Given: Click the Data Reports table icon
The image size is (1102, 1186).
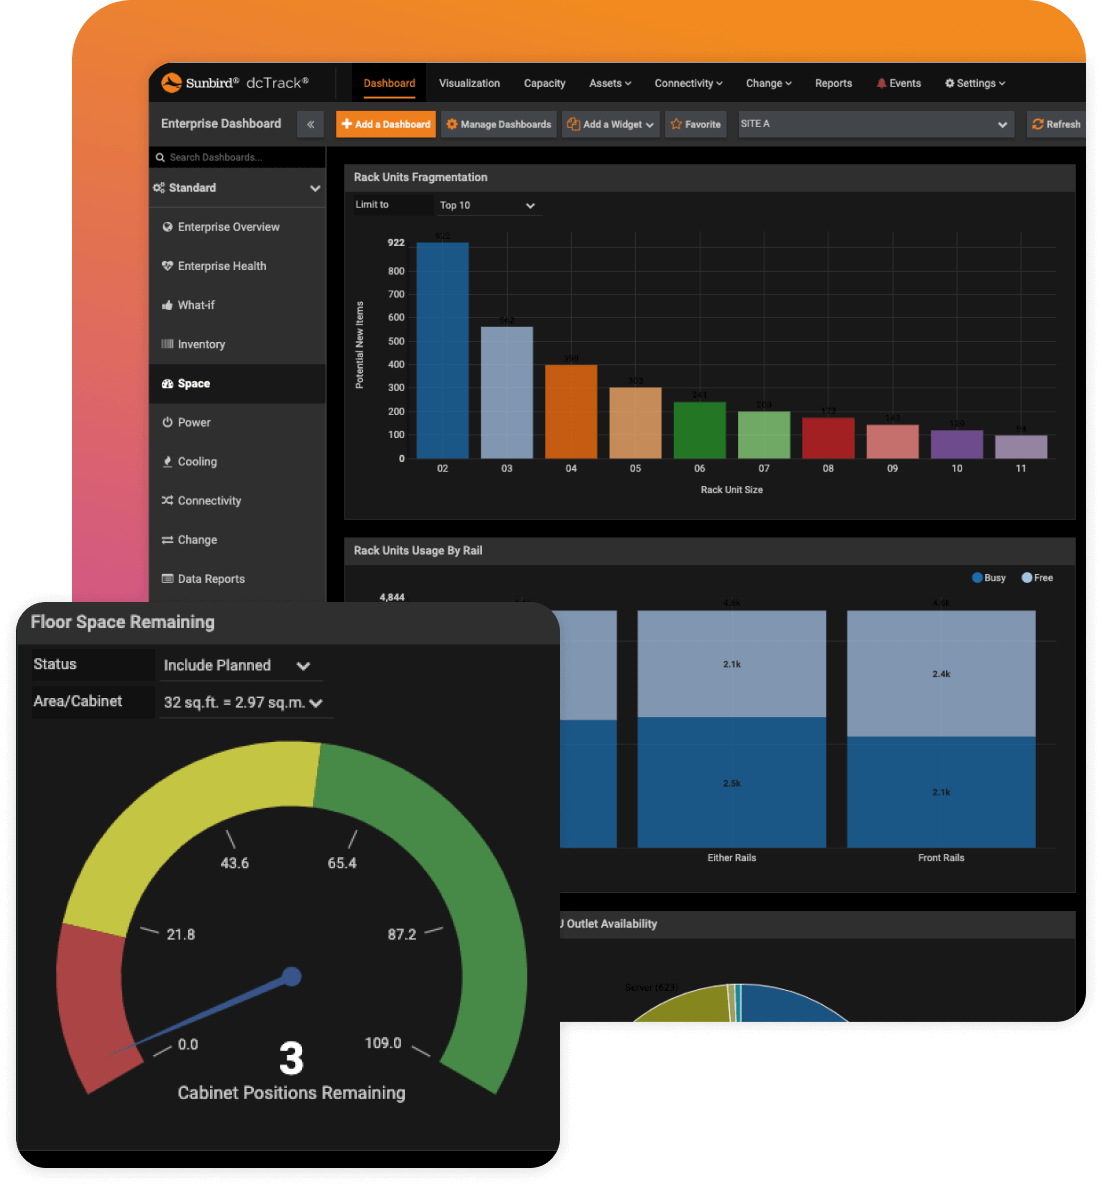Looking at the screenshot, I should pos(167,579).
